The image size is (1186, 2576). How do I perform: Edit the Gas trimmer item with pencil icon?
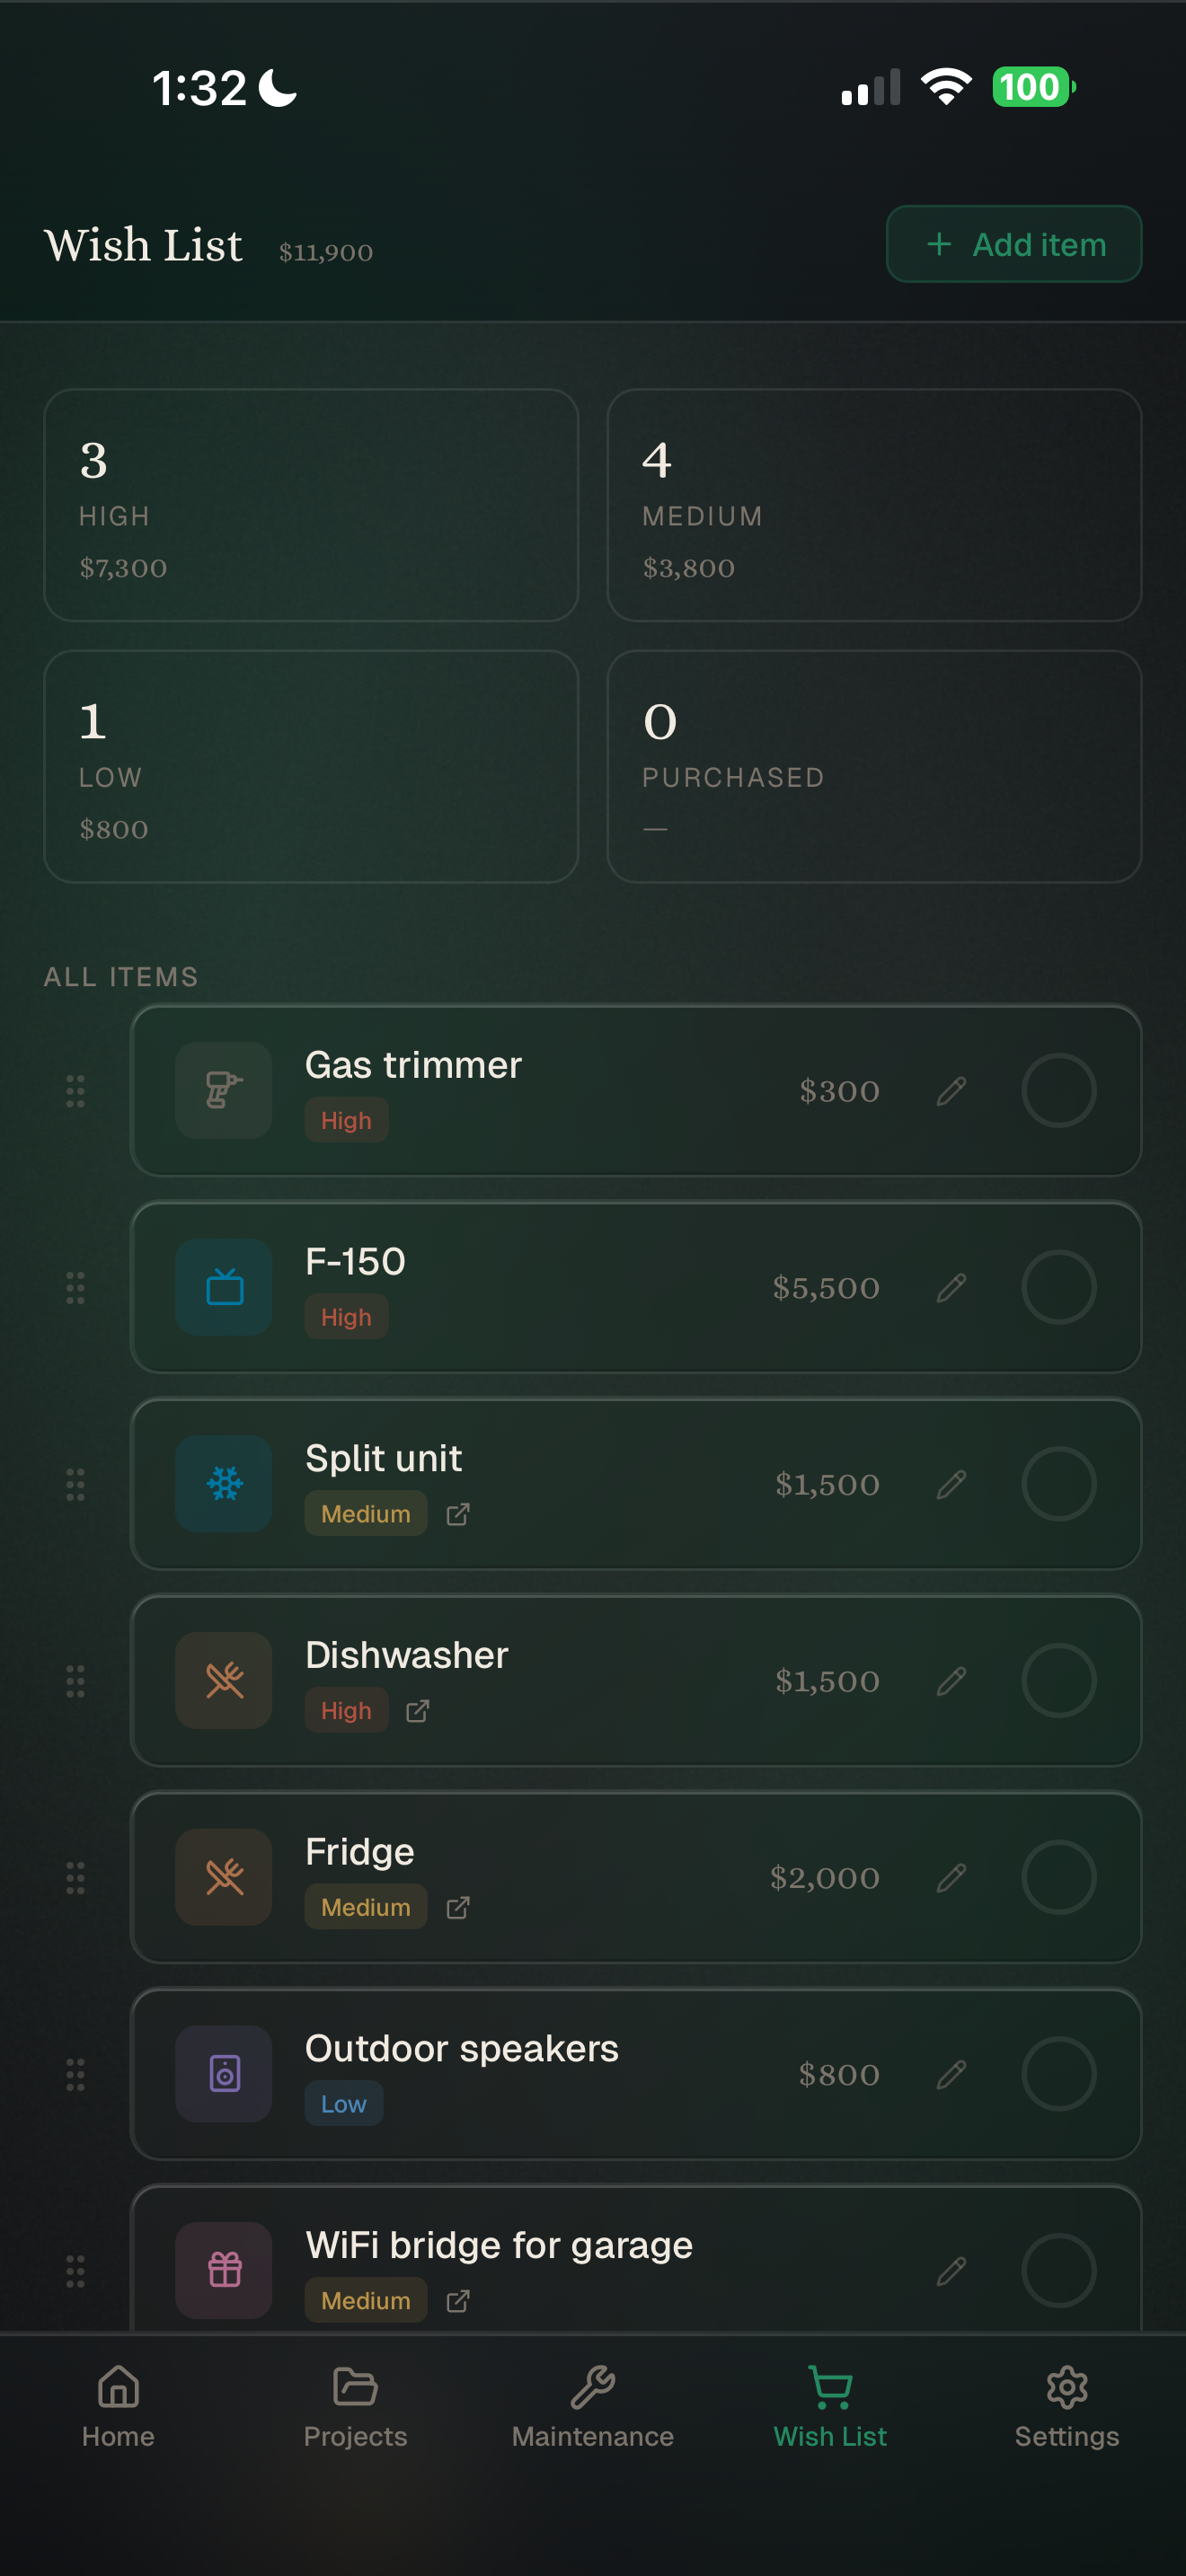pos(951,1090)
